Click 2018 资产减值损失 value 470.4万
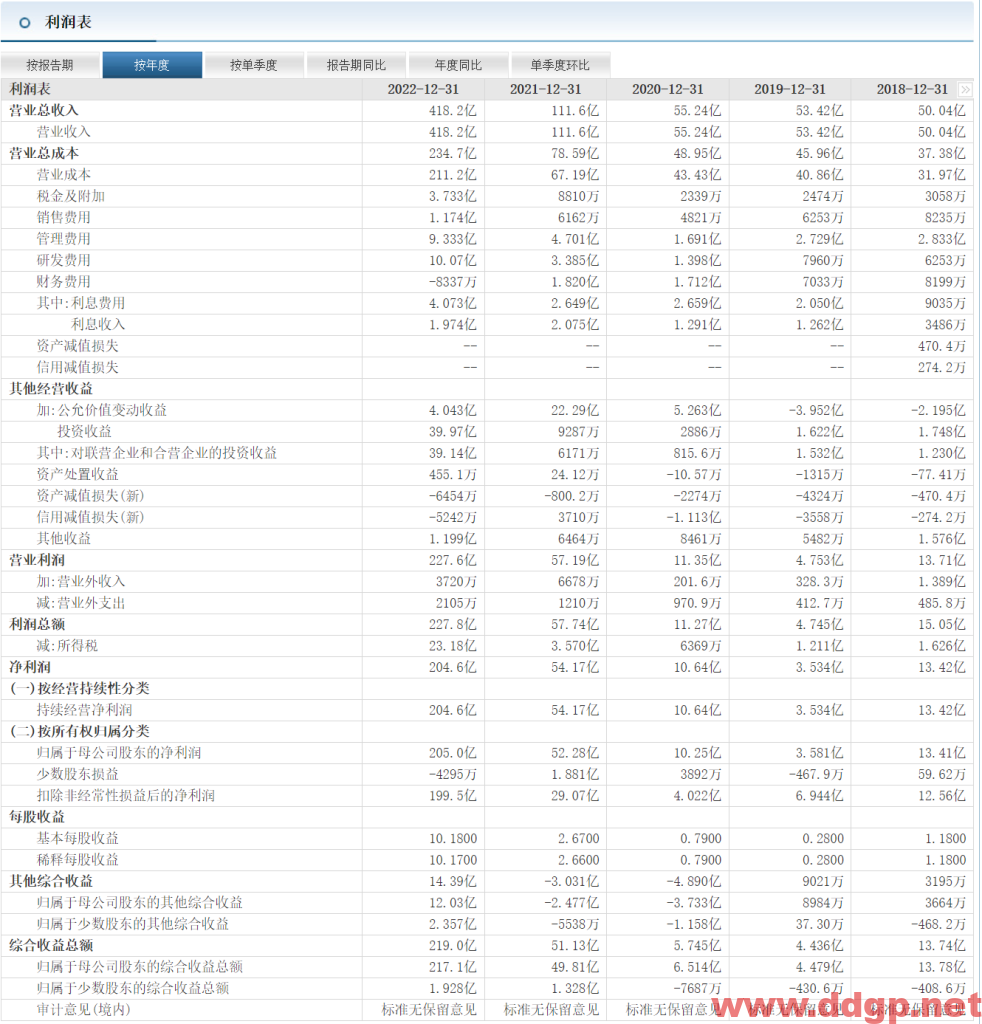The image size is (982, 1024). point(942,346)
